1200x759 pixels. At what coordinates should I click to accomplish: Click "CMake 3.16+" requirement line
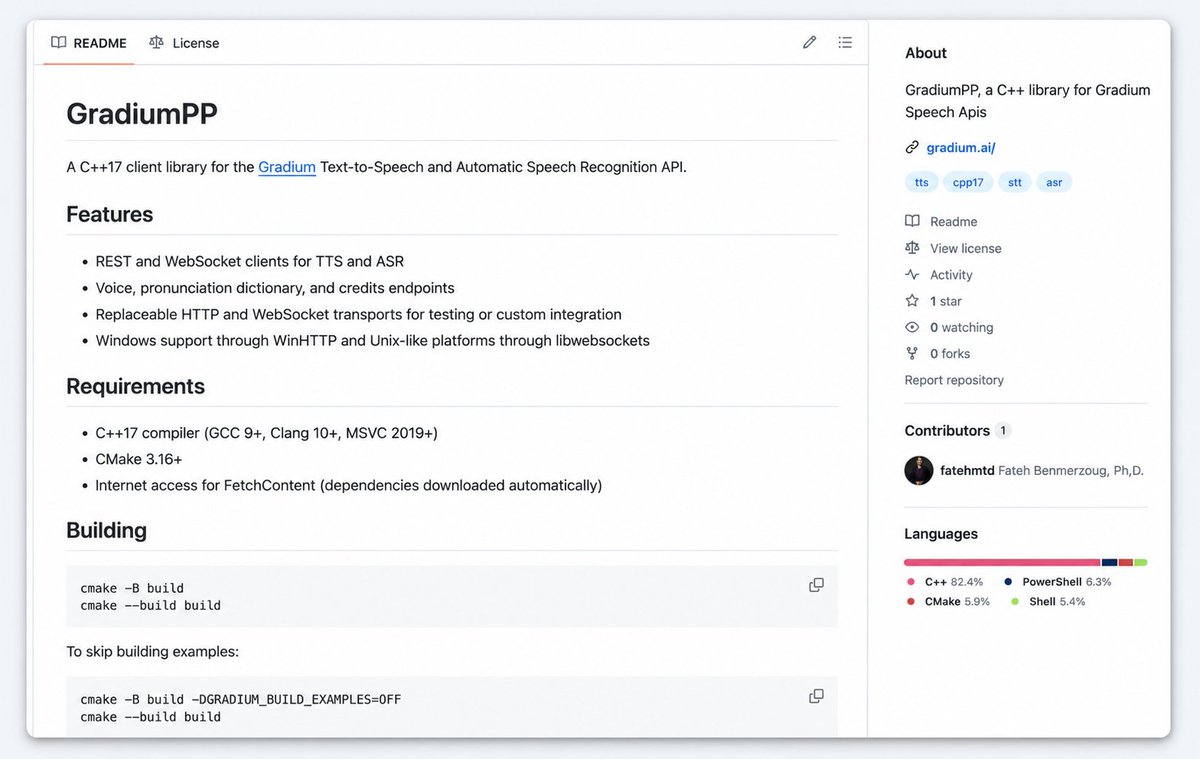tap(139, 459)
